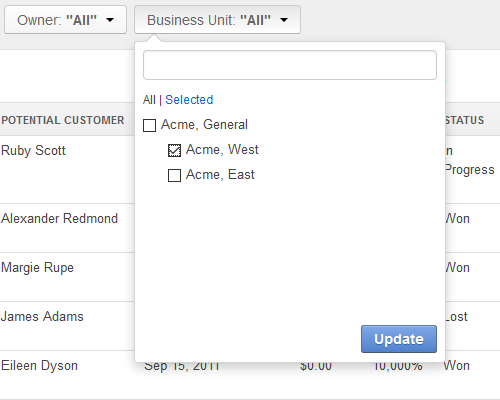
Task: Open Ruby Scott opportunity row
Action: tap(33, 151)
